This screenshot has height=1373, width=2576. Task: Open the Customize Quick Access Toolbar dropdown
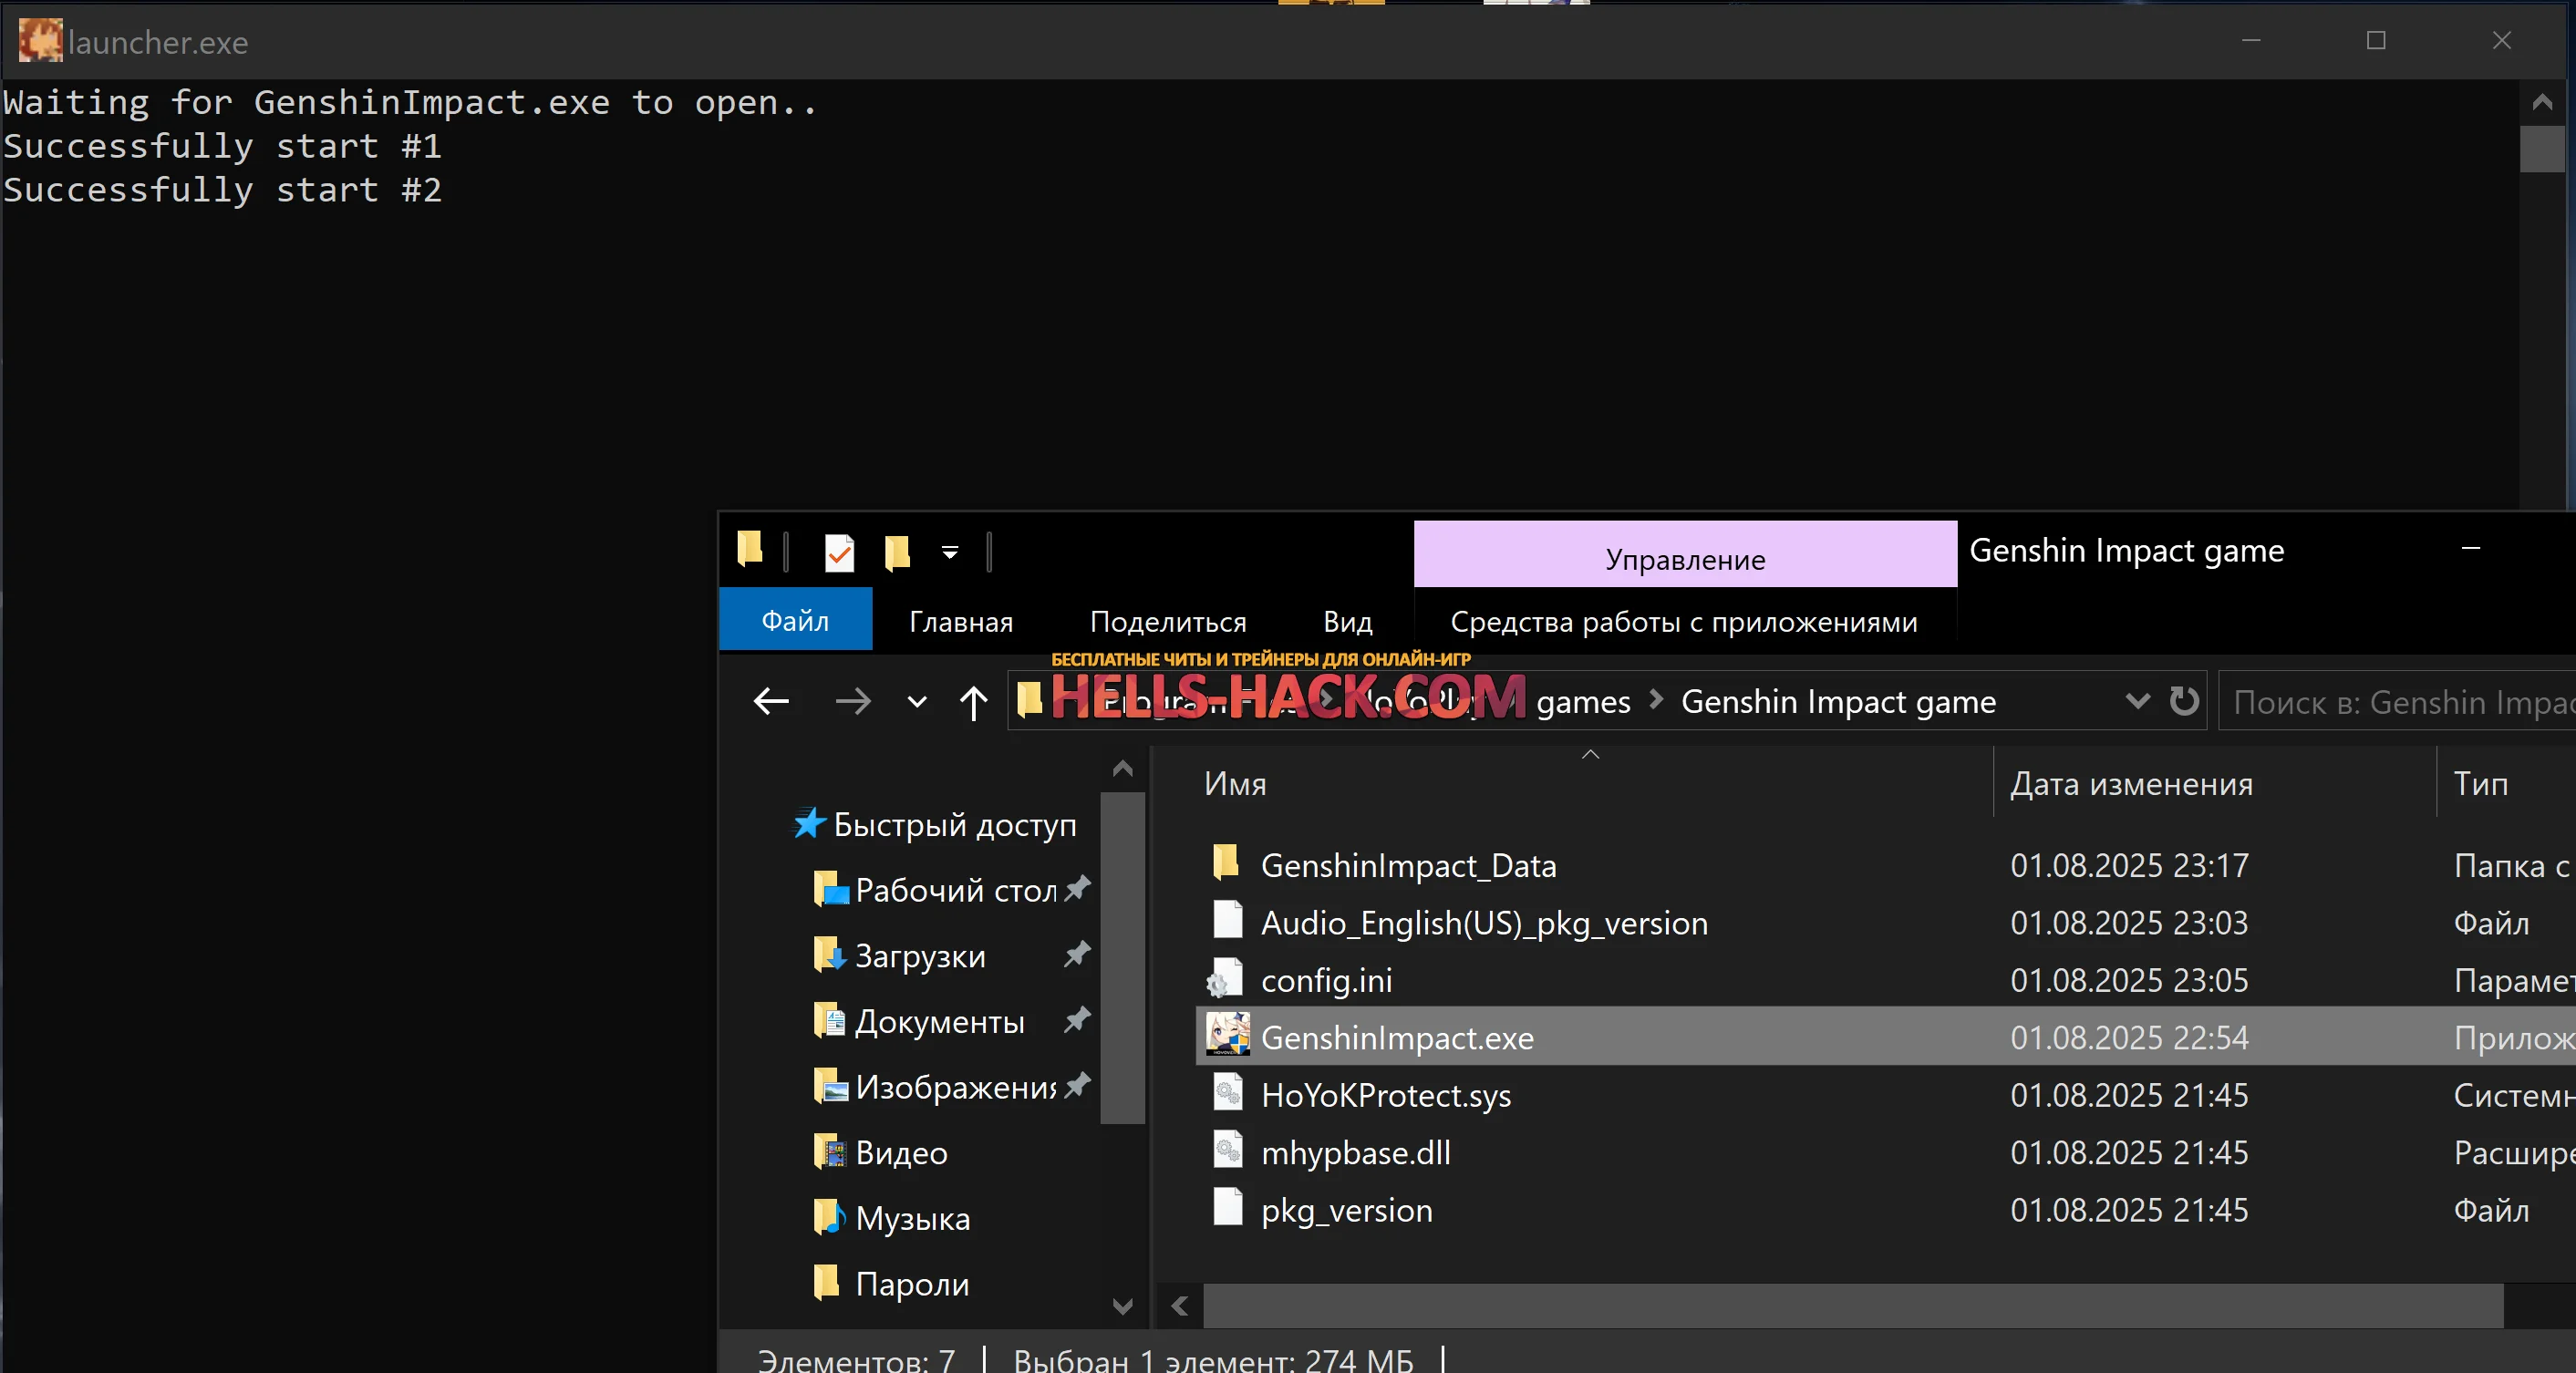pyautogui.click(x=950, y=552)
